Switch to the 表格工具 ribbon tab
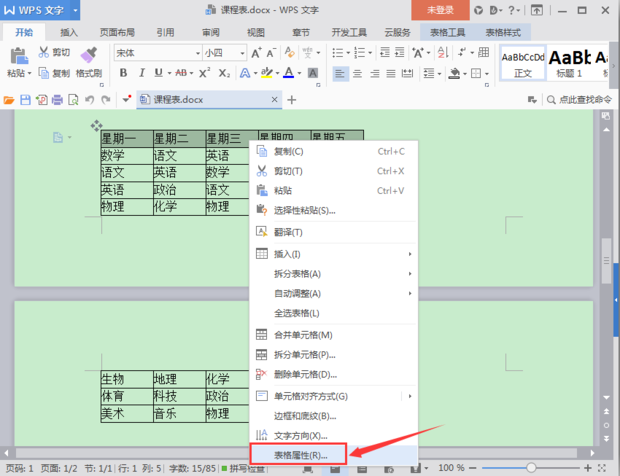The image size is (620, 476). 448,32
